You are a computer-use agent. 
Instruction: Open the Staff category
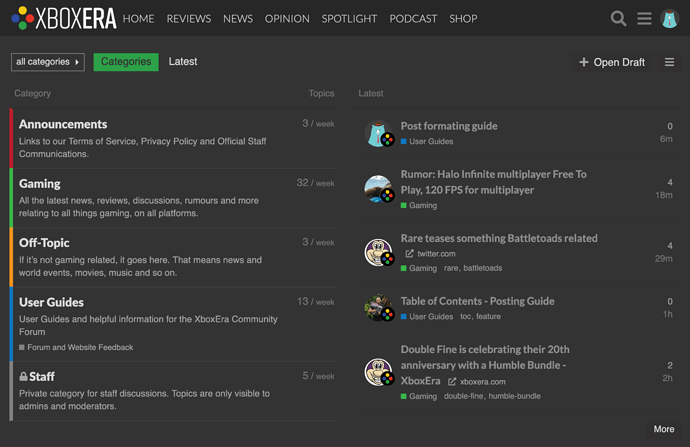pyautogui.click(x=42, y=377)
